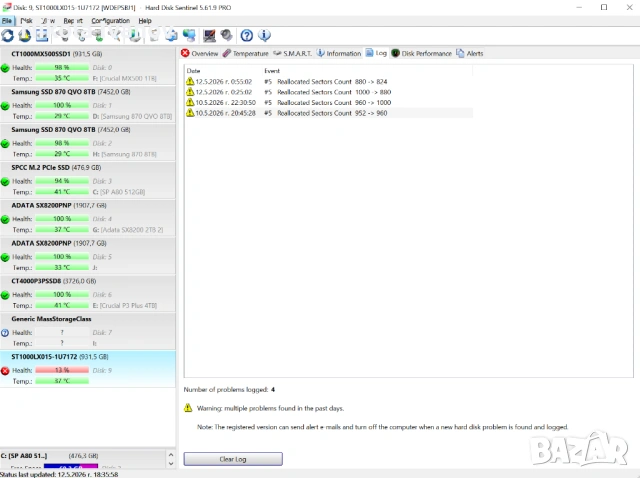640x478 pixels.
Task: Switch to the Overview tab
Action: (200, 53)
